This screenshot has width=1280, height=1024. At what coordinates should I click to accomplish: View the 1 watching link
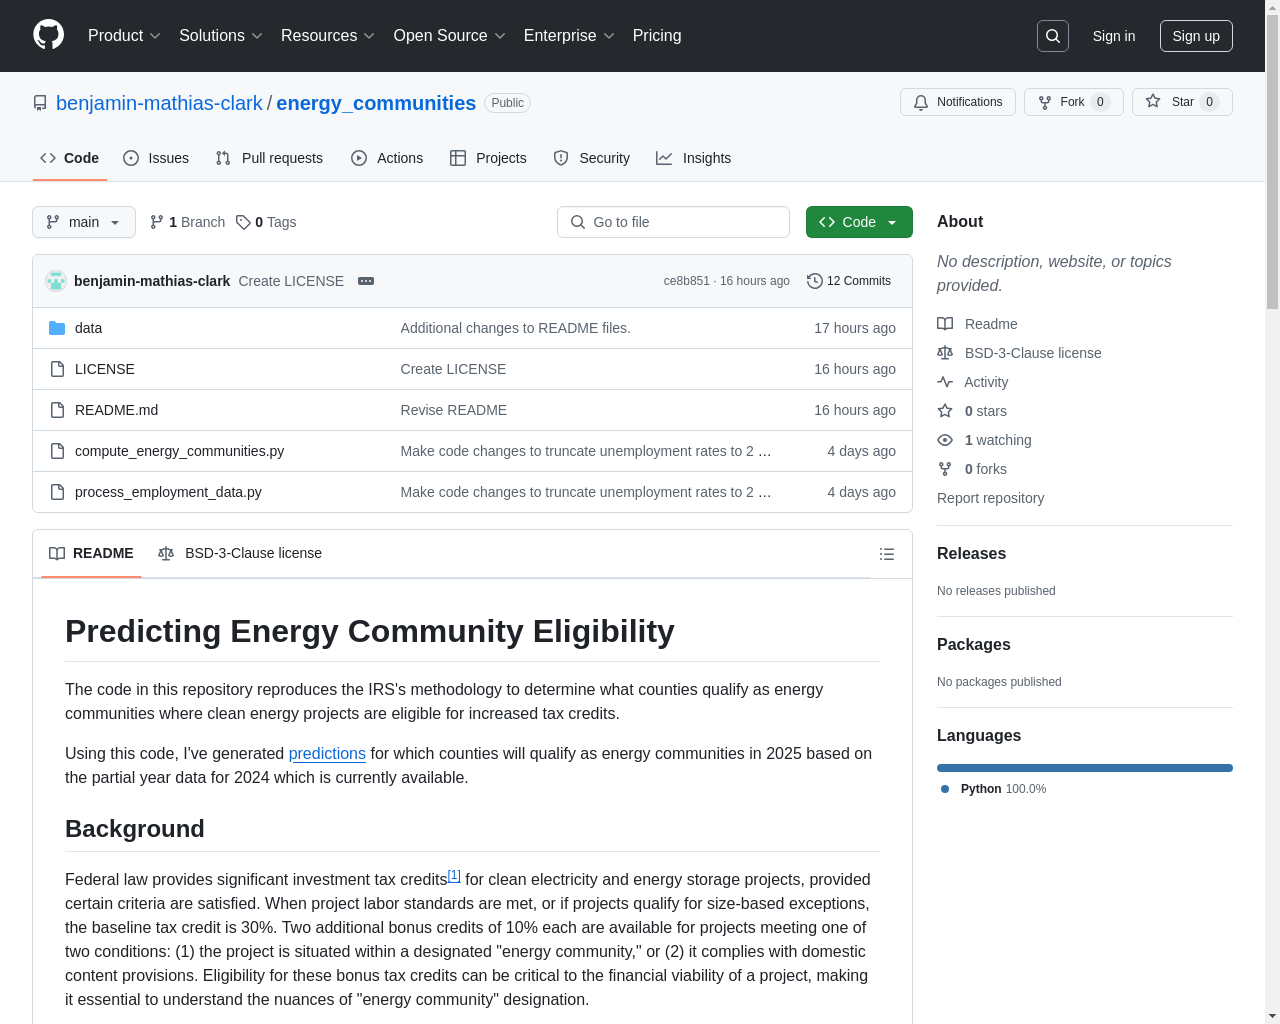[x=984, y=440]
